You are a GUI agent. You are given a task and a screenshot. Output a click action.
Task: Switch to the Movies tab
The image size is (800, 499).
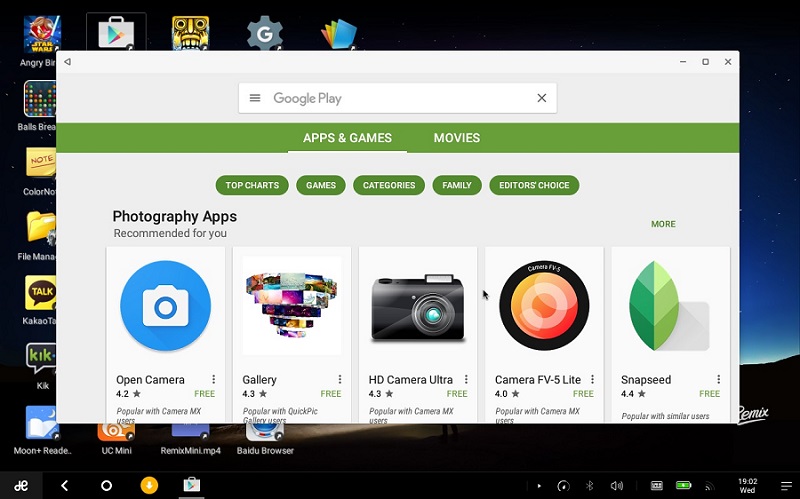tap(457, 138)
